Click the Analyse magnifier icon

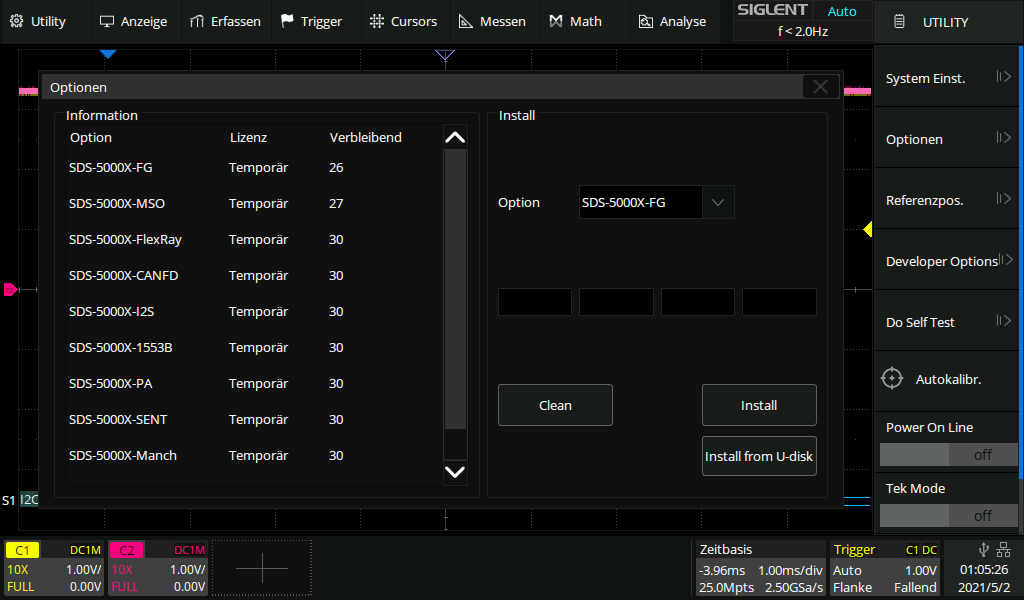click(645, 22)
